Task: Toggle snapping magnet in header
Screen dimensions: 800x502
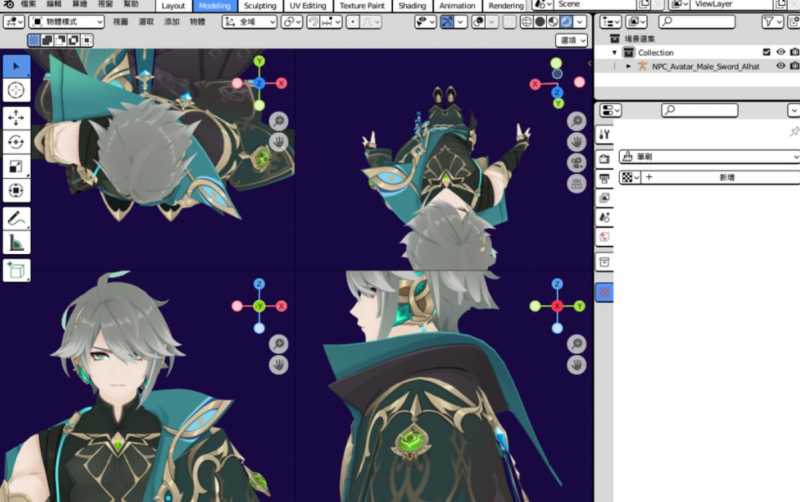Action: click(x=314, y=22)
